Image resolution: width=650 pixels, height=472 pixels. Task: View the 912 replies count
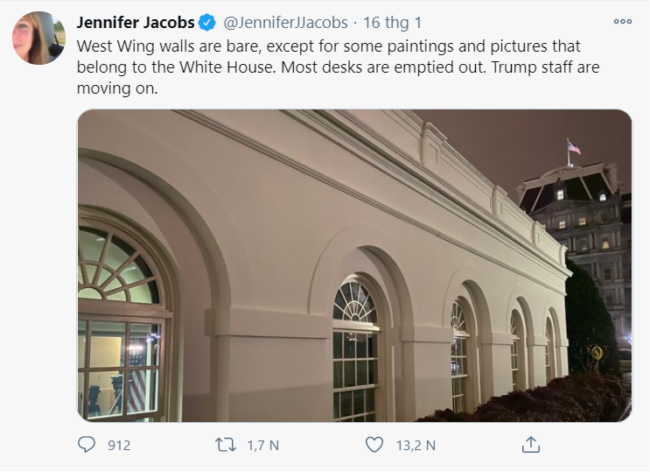click(x=119, y=445)
